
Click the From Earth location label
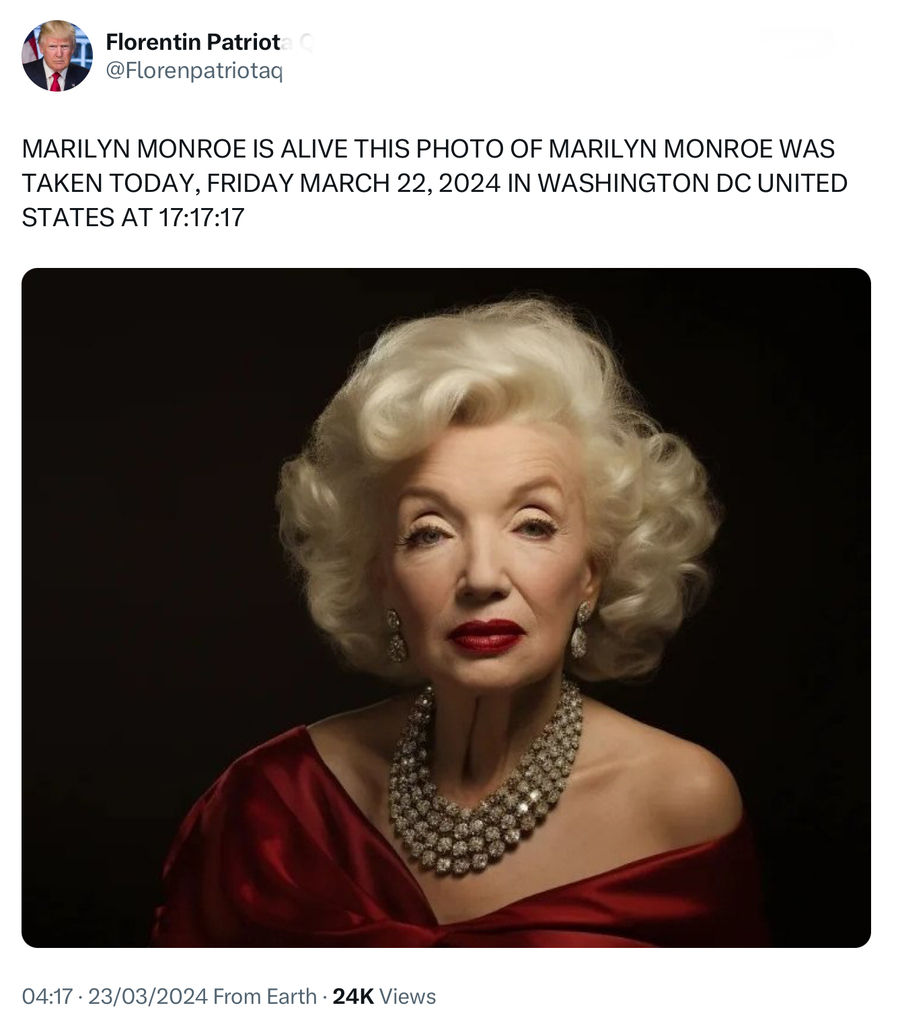(x=265, y=996)
